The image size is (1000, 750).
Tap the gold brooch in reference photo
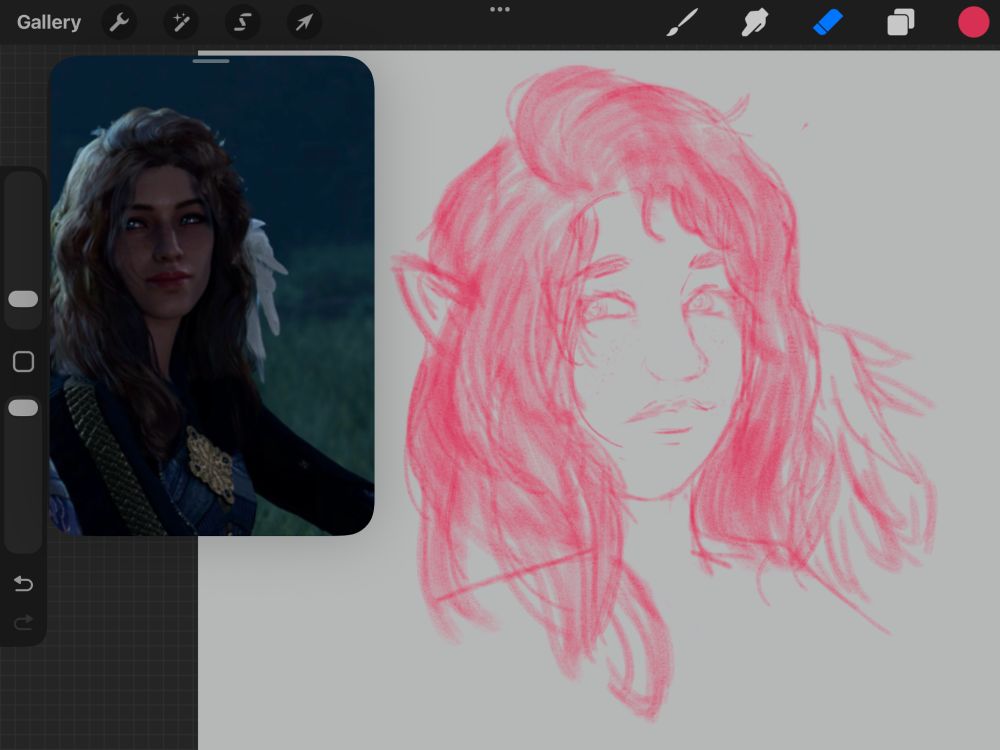209,463
